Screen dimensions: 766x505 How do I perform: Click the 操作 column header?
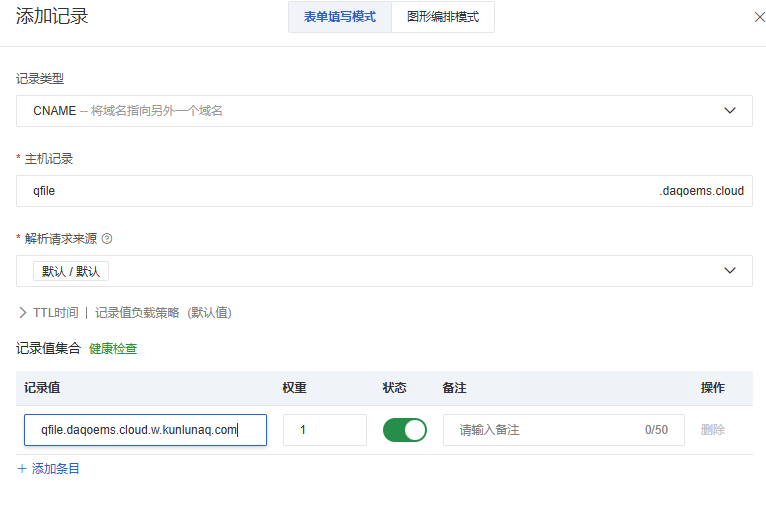pos(712,388)
